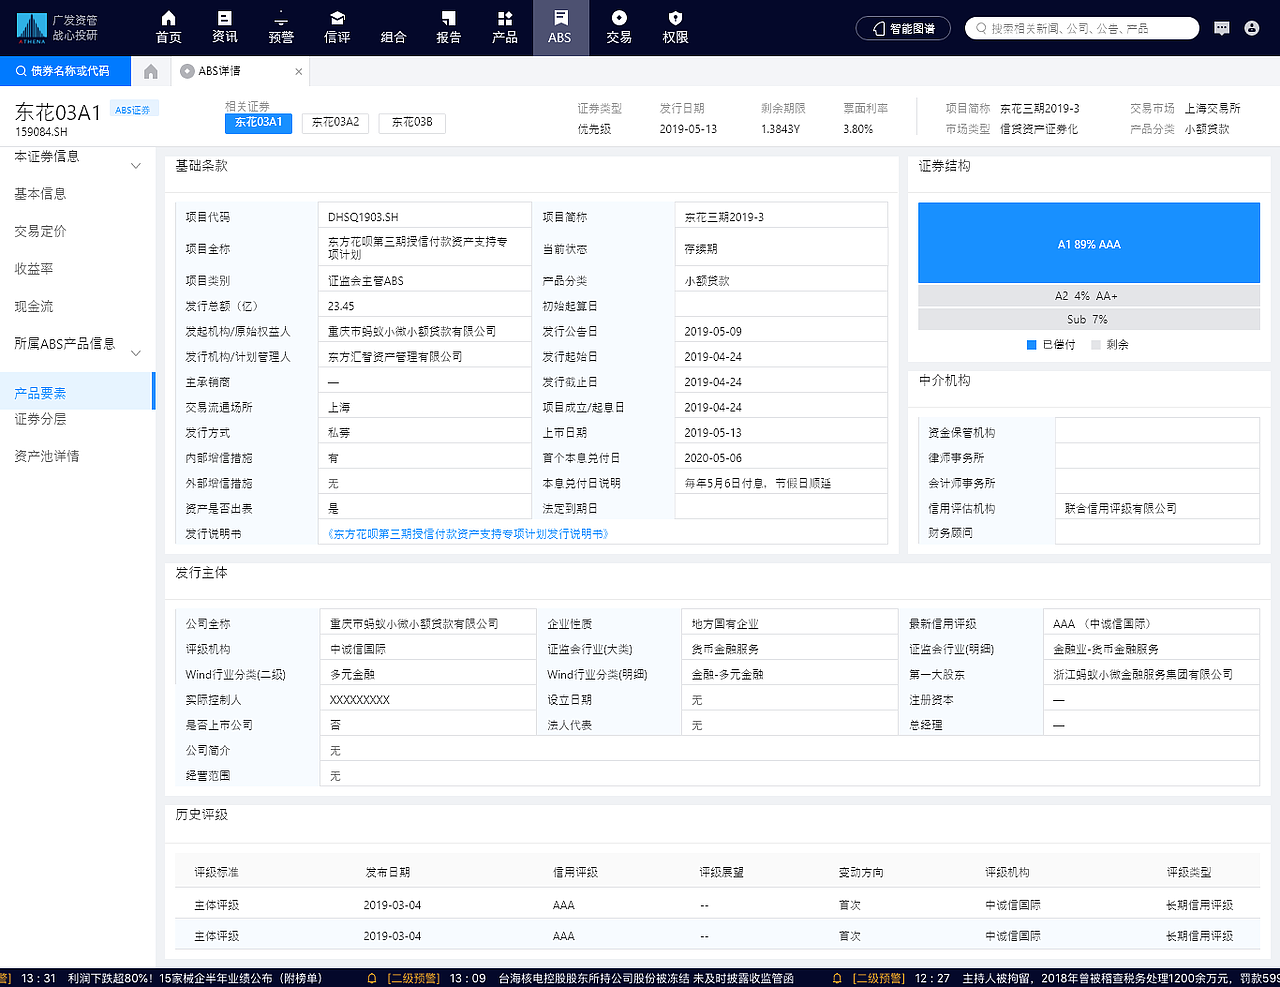The height and width of the screenshot is (987, 1280).
Task: Open 证券分层 in the sidebar
Action: 40,419
